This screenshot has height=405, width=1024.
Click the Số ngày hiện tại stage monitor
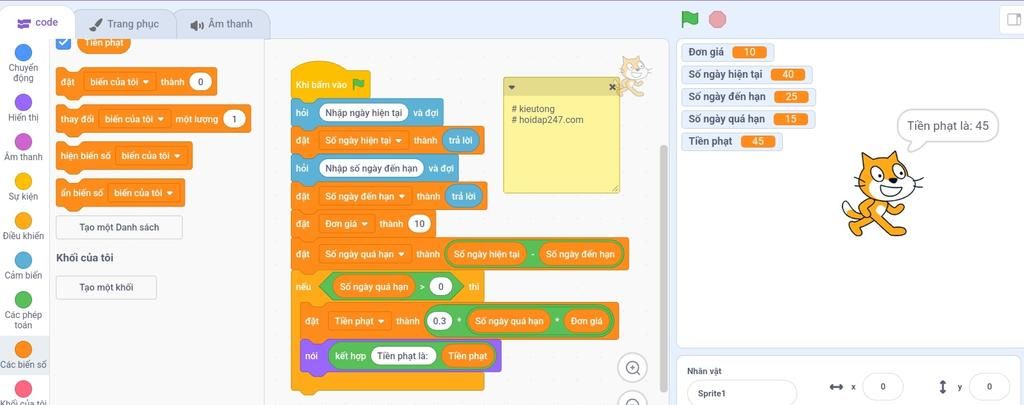pos(746,74)
